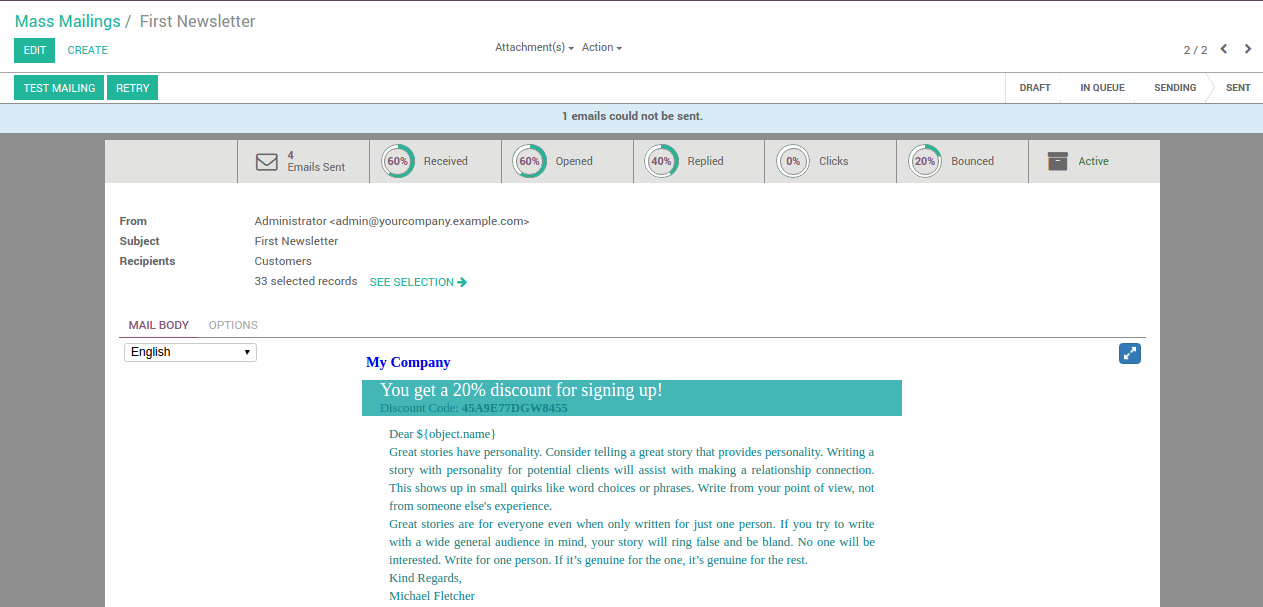Open the Replied 40% pie indicator

click(x=661, y=161)
